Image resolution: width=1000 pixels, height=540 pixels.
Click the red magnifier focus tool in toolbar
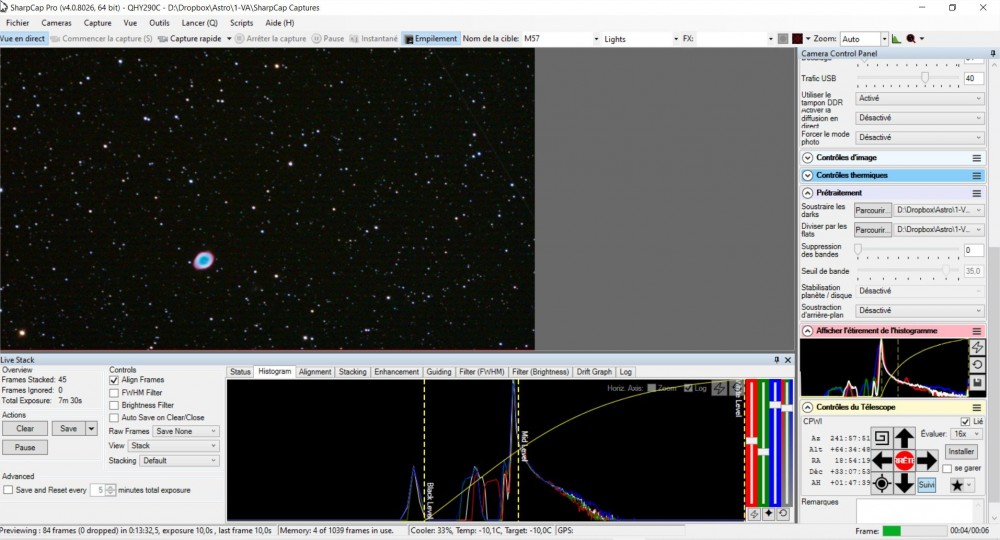tap(911, 39)
